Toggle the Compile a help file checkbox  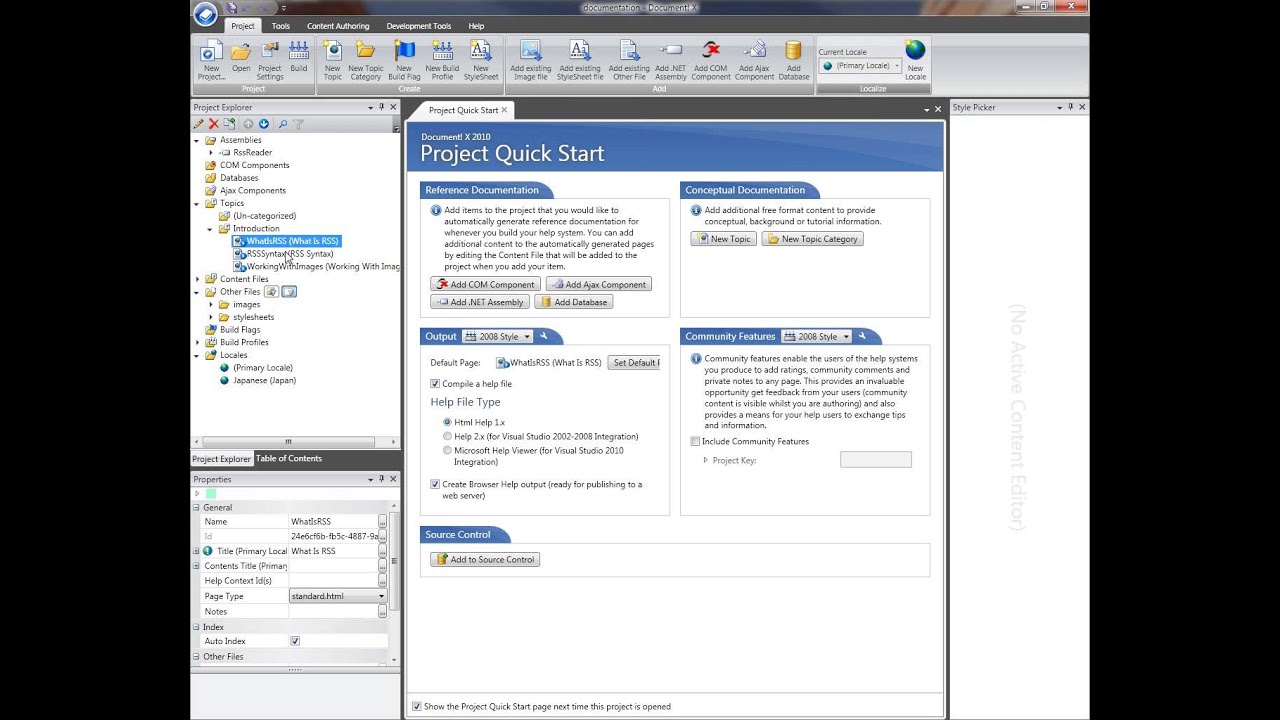tap(435, 384)
